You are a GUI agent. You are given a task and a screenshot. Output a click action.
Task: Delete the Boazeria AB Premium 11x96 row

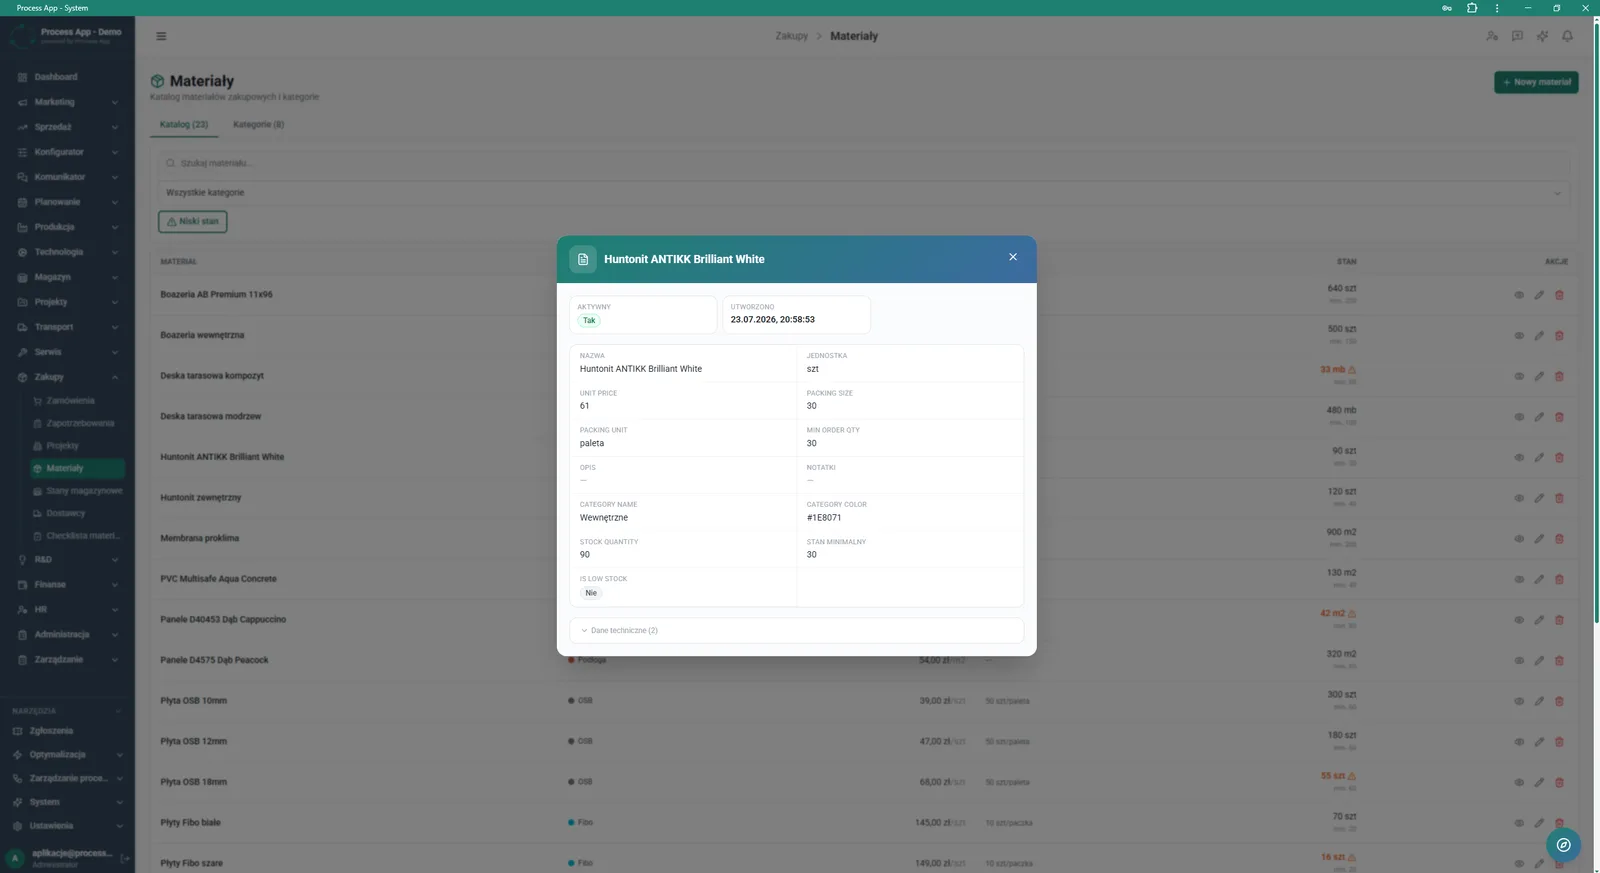[1559, 295]
